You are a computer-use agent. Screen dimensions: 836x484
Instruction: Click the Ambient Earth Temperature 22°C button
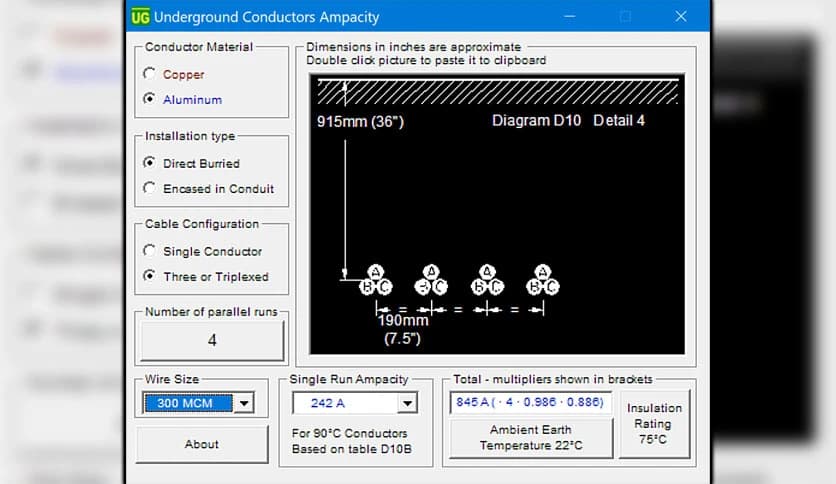pos(530,438)
